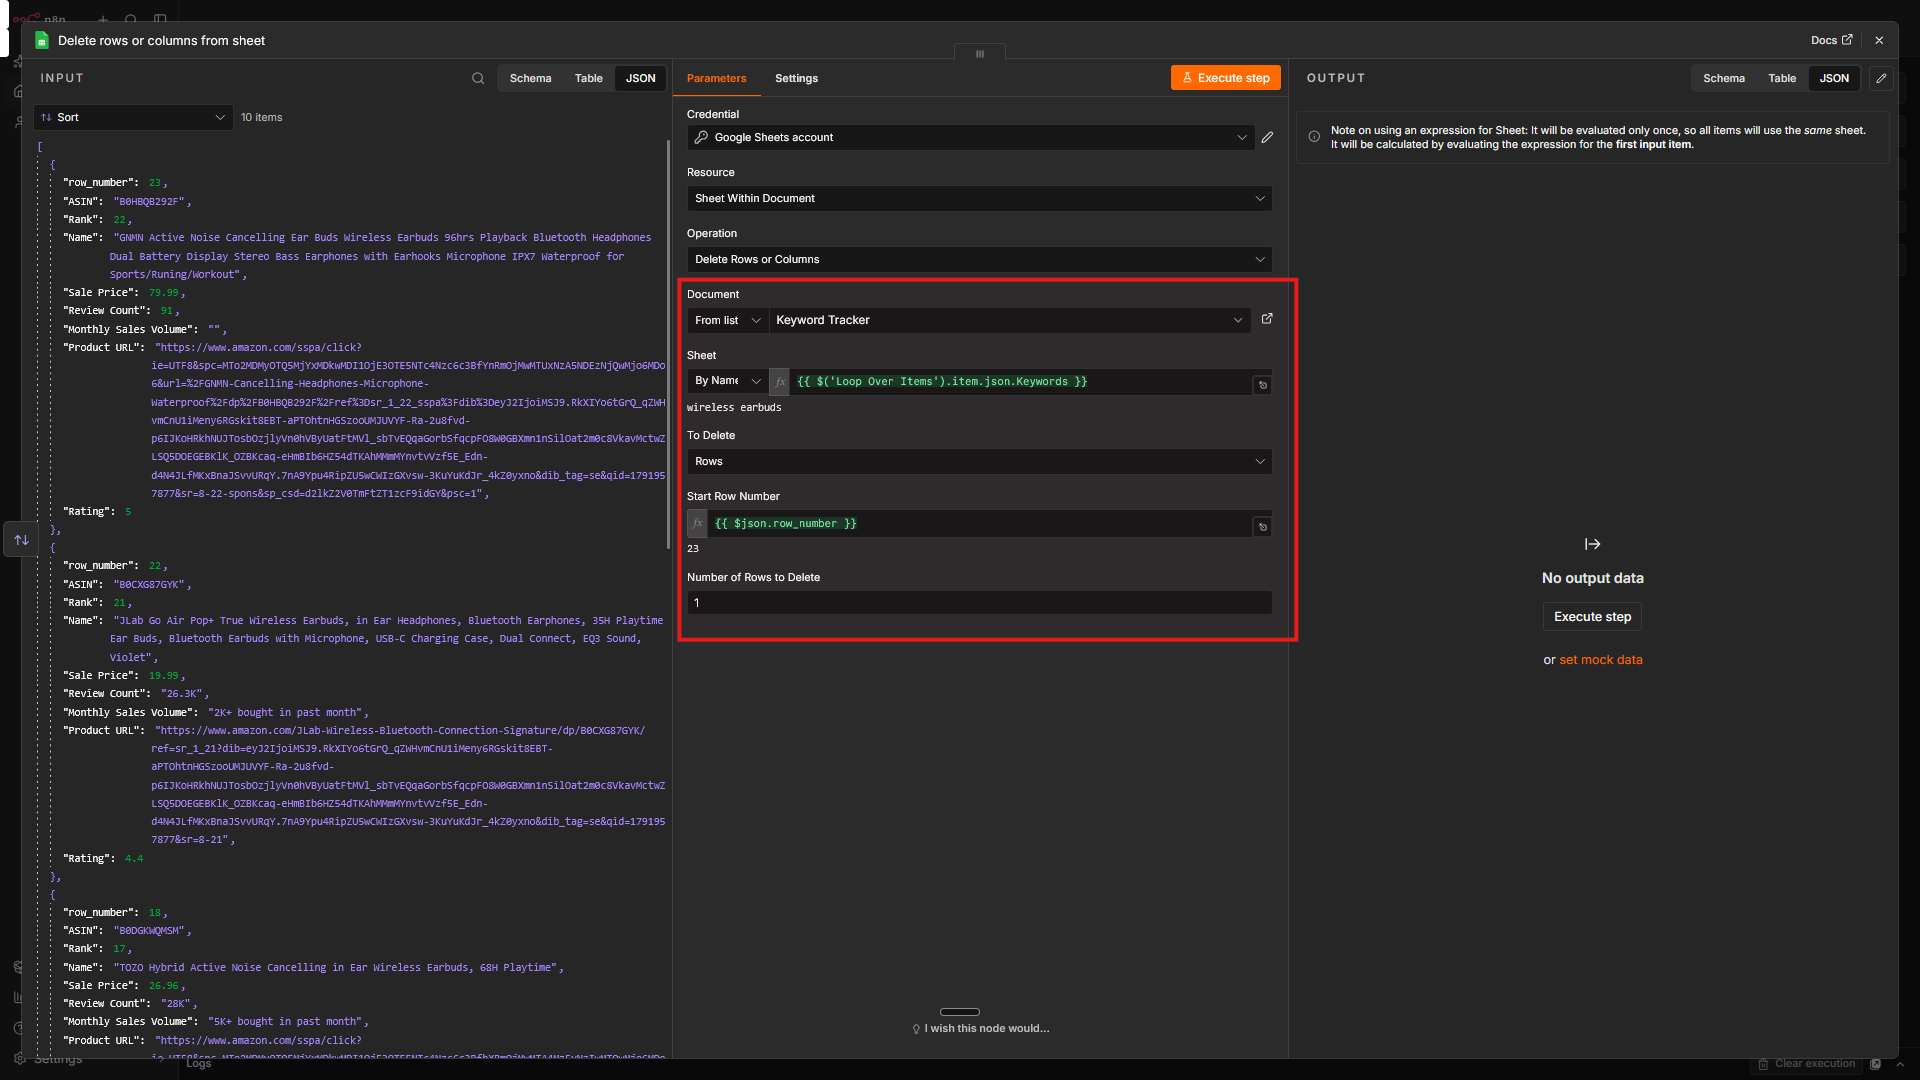Click the orange Execute step button
The height and width of the screenshot is (1080, 1920).
click(x=1226, y=78)
